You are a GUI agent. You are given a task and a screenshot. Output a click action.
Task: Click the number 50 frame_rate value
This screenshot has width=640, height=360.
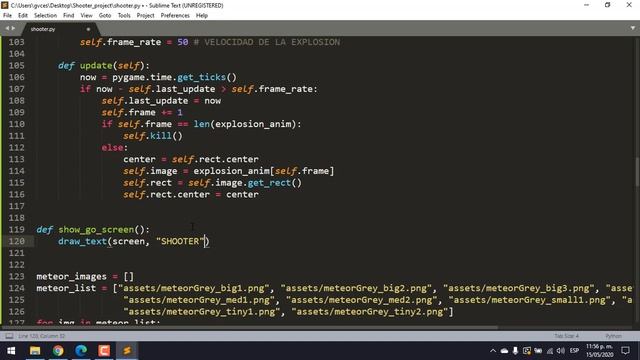183,42
